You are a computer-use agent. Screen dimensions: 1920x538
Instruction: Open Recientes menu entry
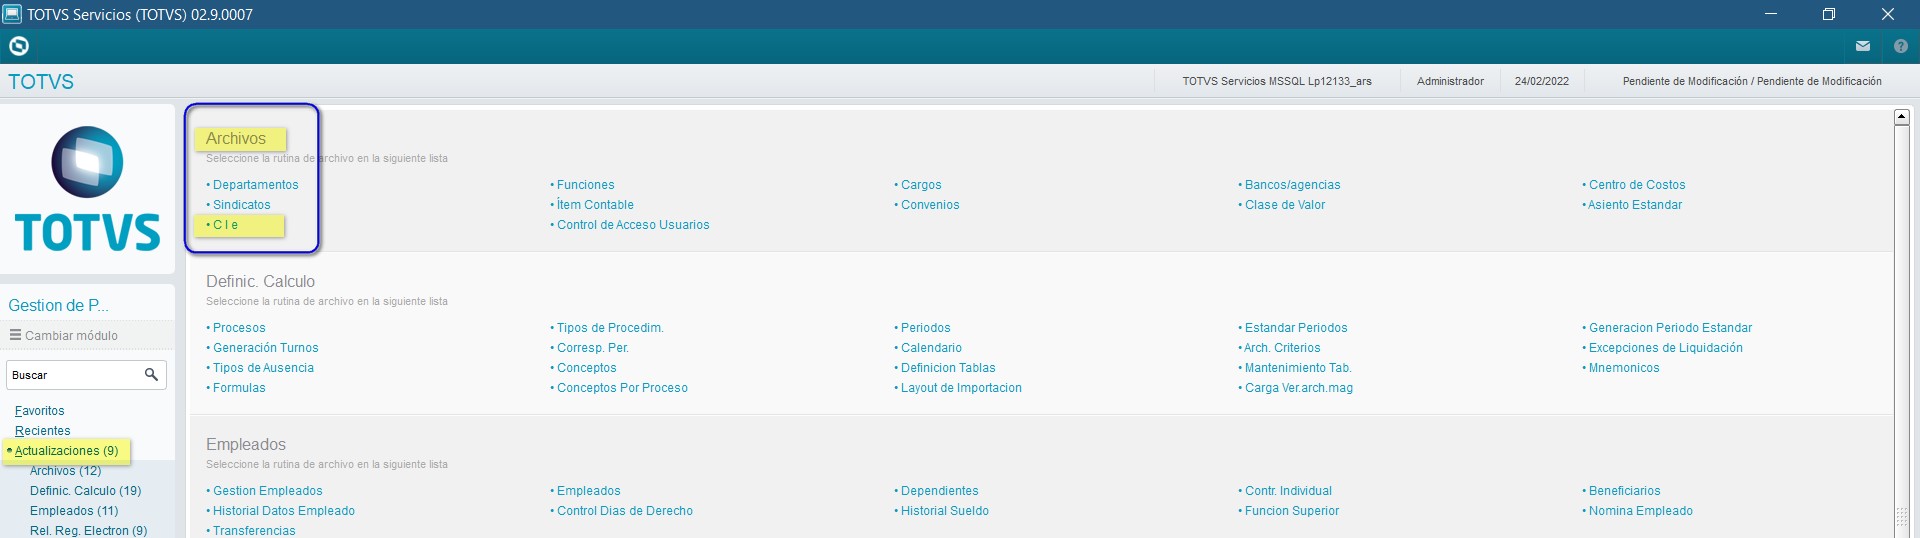[43, 431]
